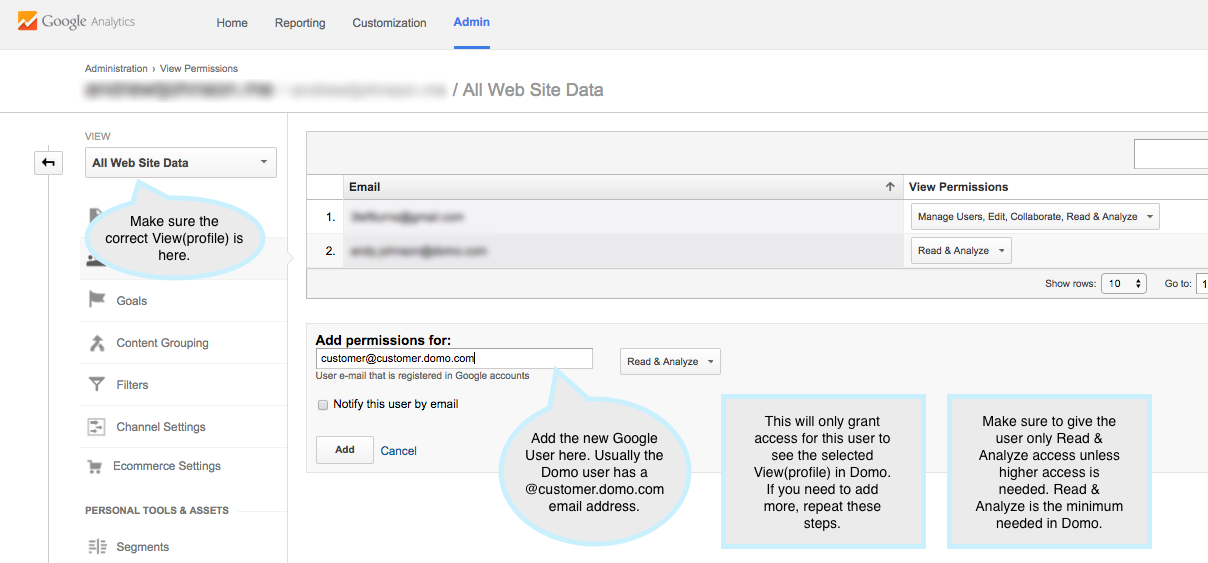Click the search box above the table
1208x563 pixels.
coord(1171,154)
